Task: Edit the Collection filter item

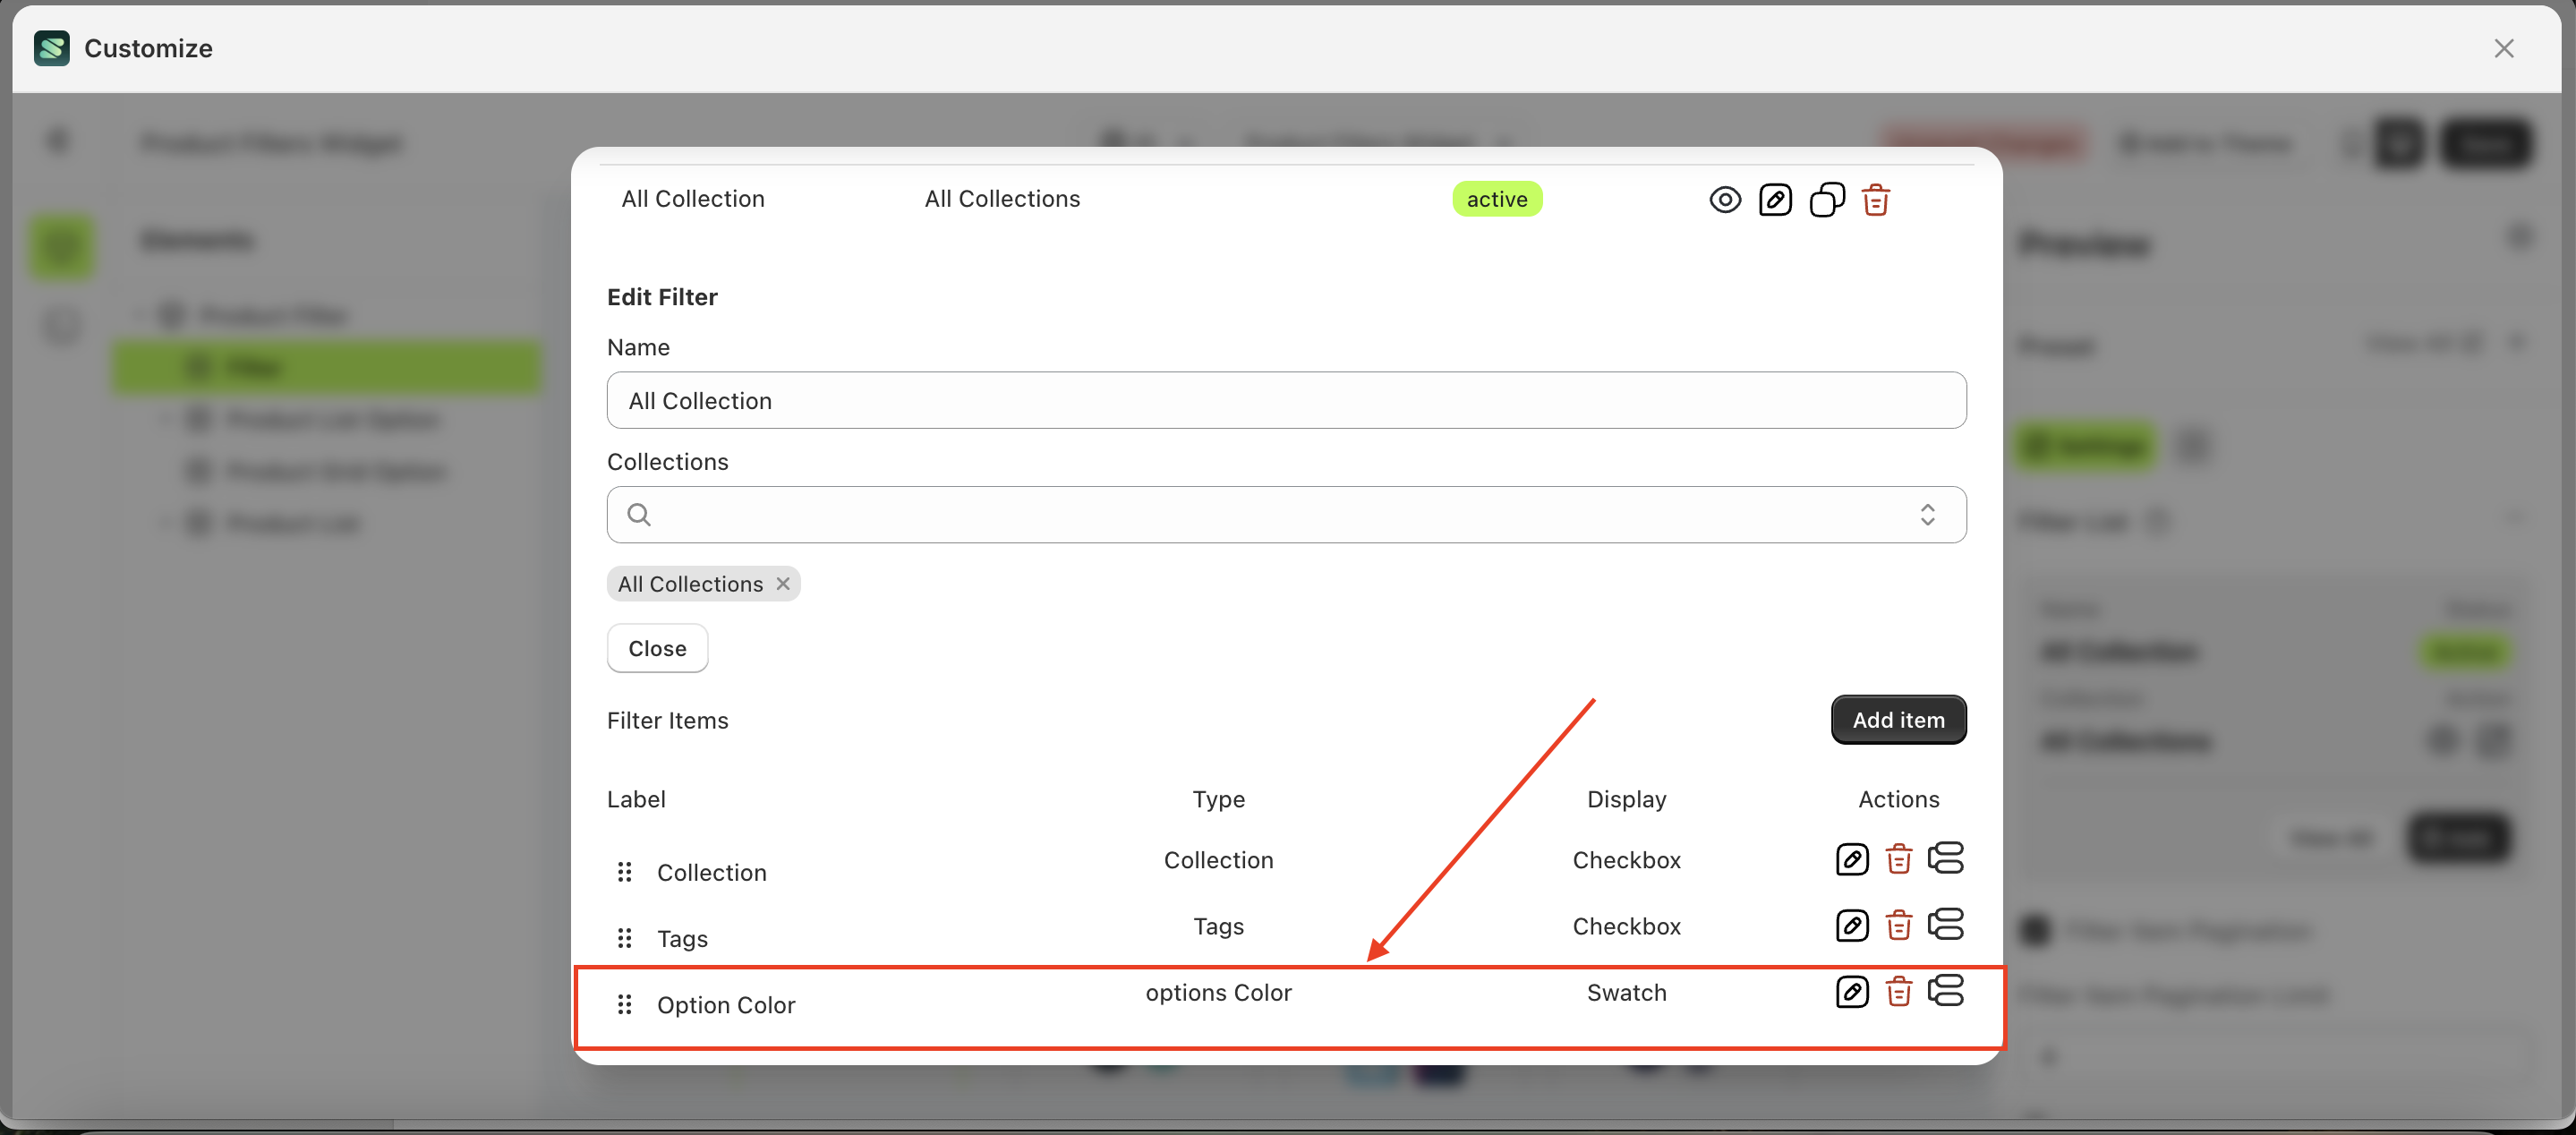Action: point(1851,859)
